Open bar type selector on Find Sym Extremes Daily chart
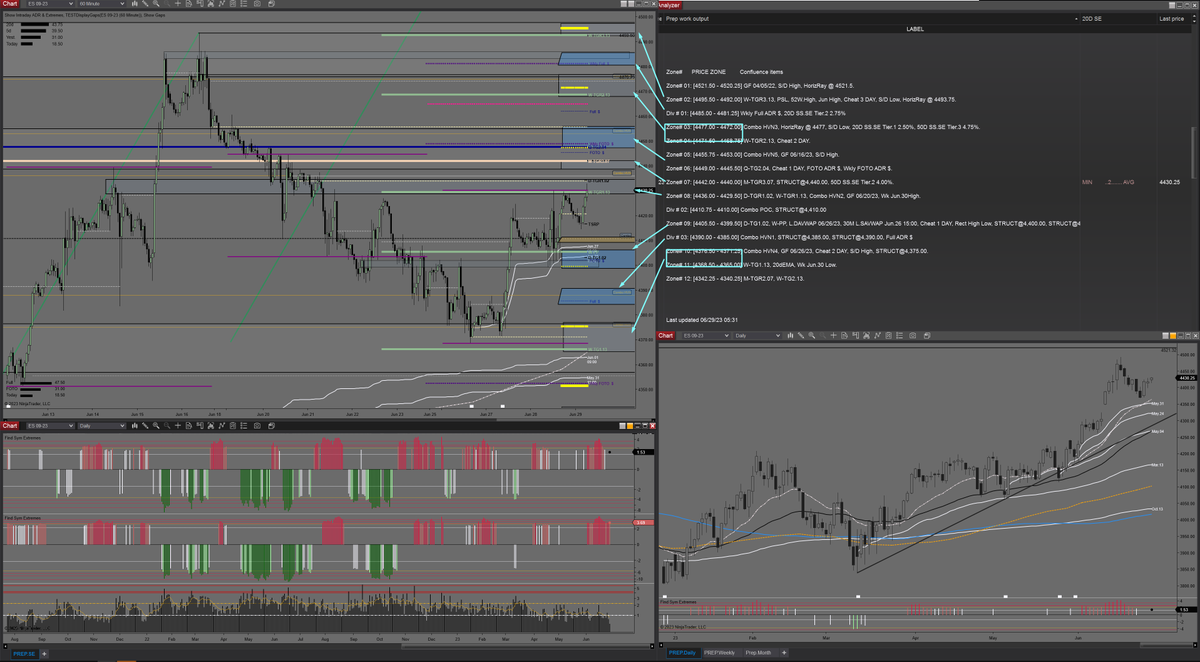The width and height of the screenshot is (1200, 662). tap(135, 425)
